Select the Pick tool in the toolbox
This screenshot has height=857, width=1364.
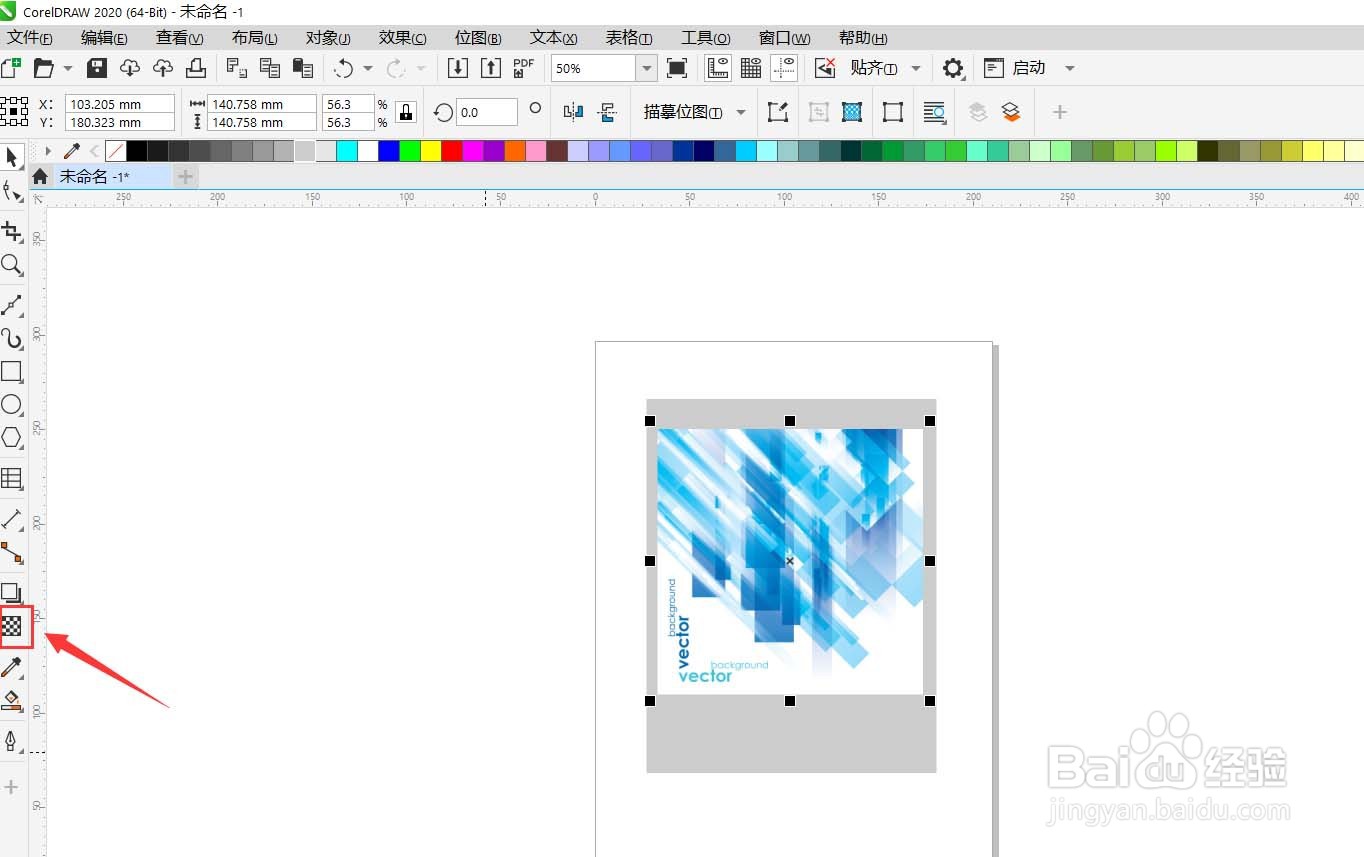coord(12,158)
